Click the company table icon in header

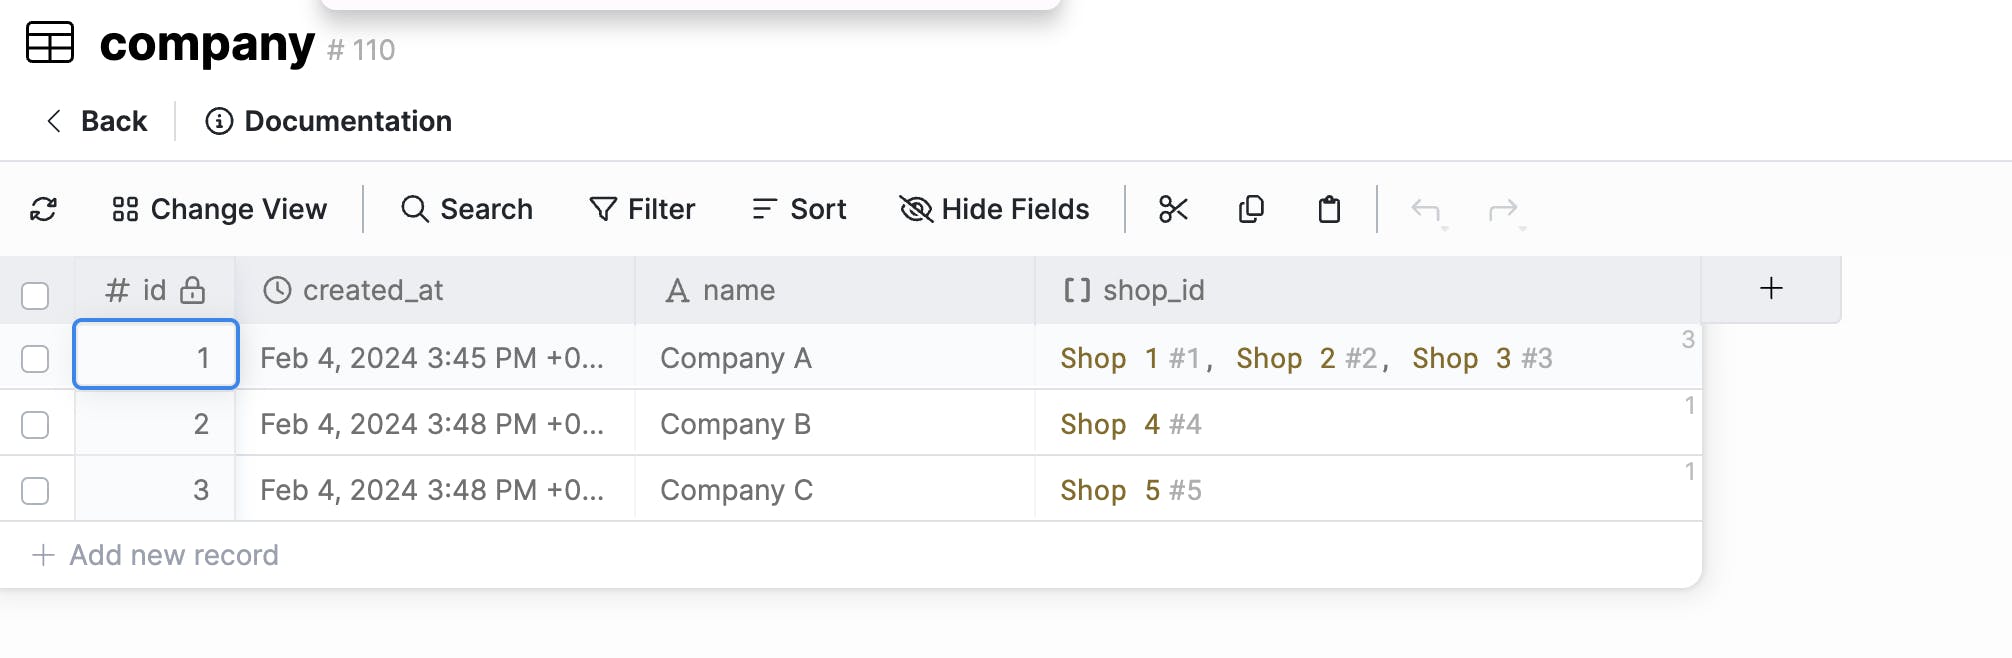tap(50, 43)
